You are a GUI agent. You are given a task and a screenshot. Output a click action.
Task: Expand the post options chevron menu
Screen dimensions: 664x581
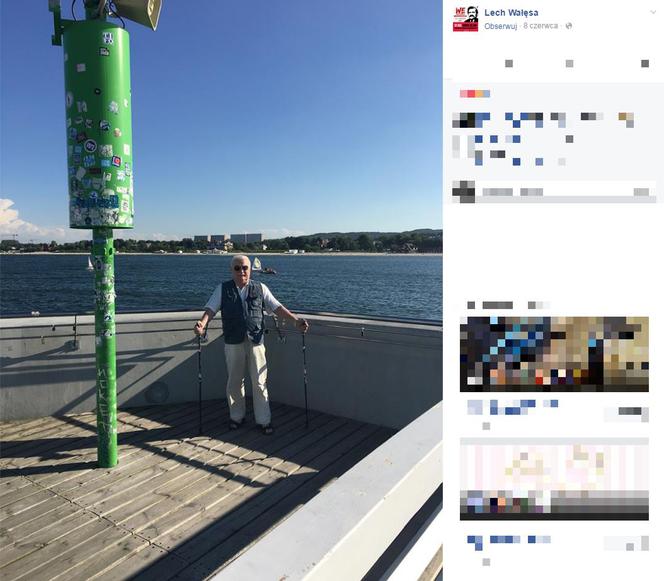click(653, 12)
